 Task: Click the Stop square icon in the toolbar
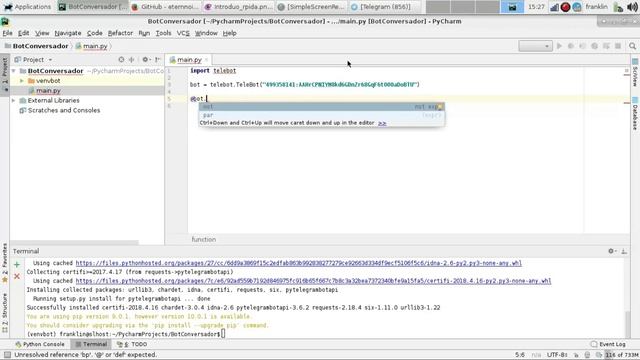tap(618, 46)
